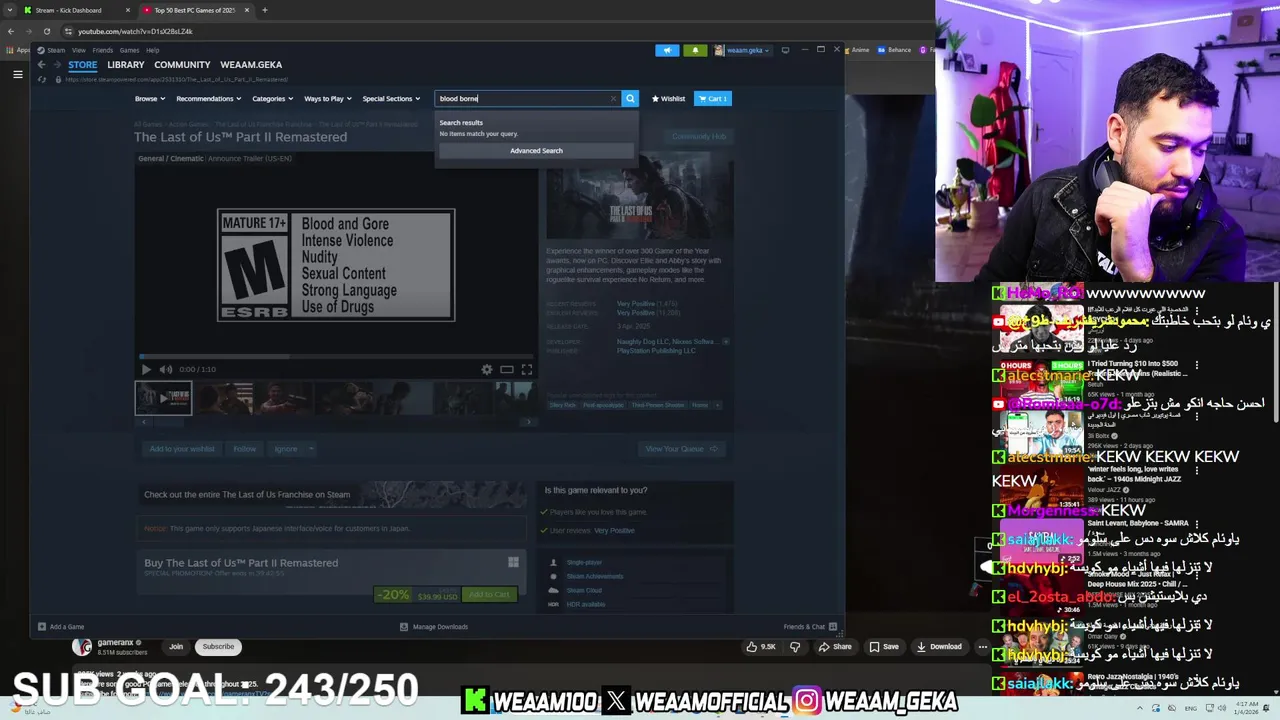Expand the Browse dropdown
Image resolution: width=1280 pixels, height=720 pixels.
tap(150, 99)
